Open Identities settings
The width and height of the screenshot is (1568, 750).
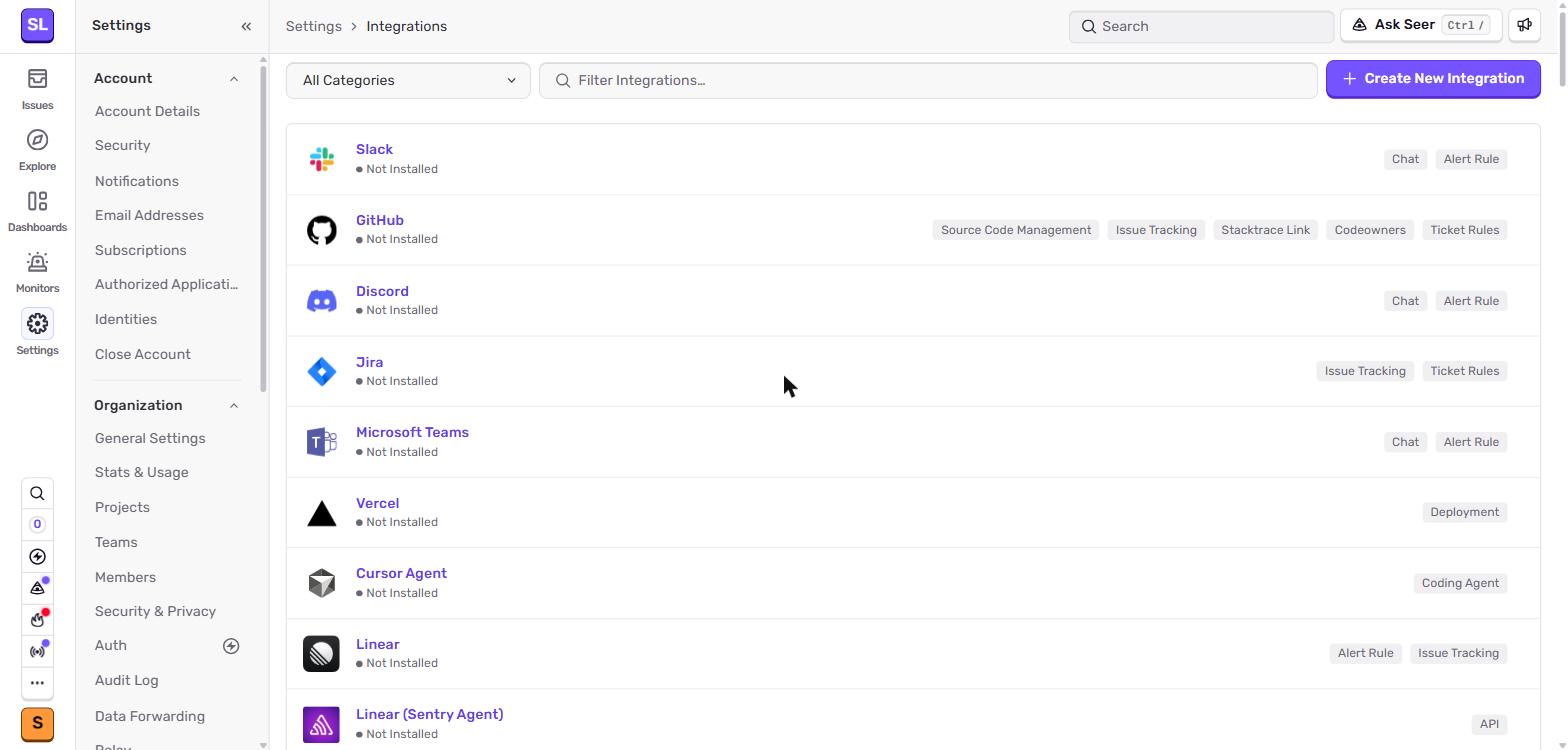pos(126,319)
